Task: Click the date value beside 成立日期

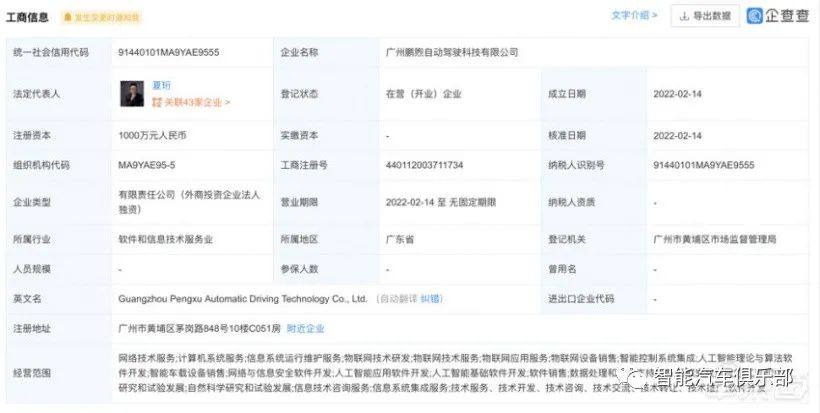Action: click(677, 94)
